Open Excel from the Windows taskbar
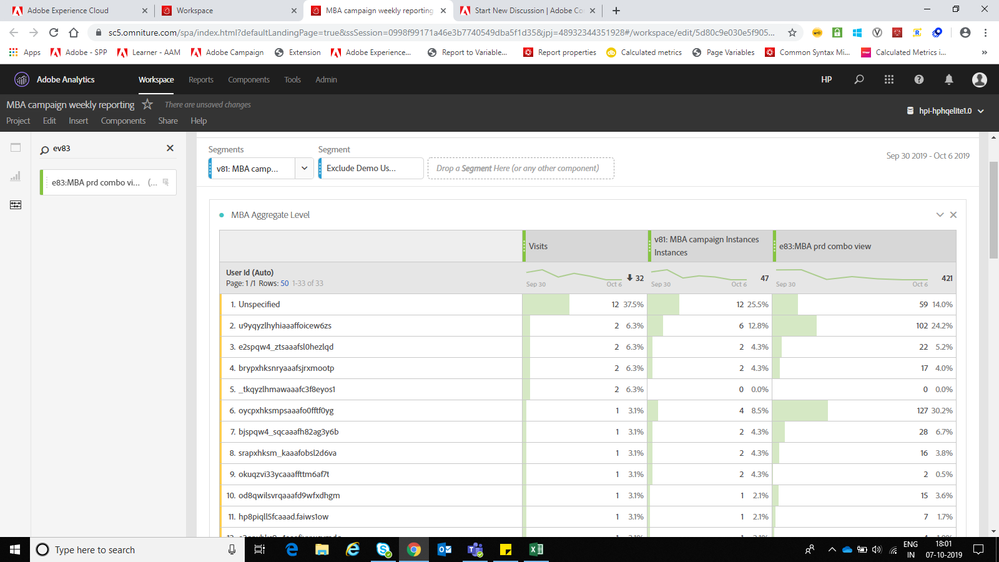This screenshot has width=999, height=562. pyautogui.click(x=536, y=549)
